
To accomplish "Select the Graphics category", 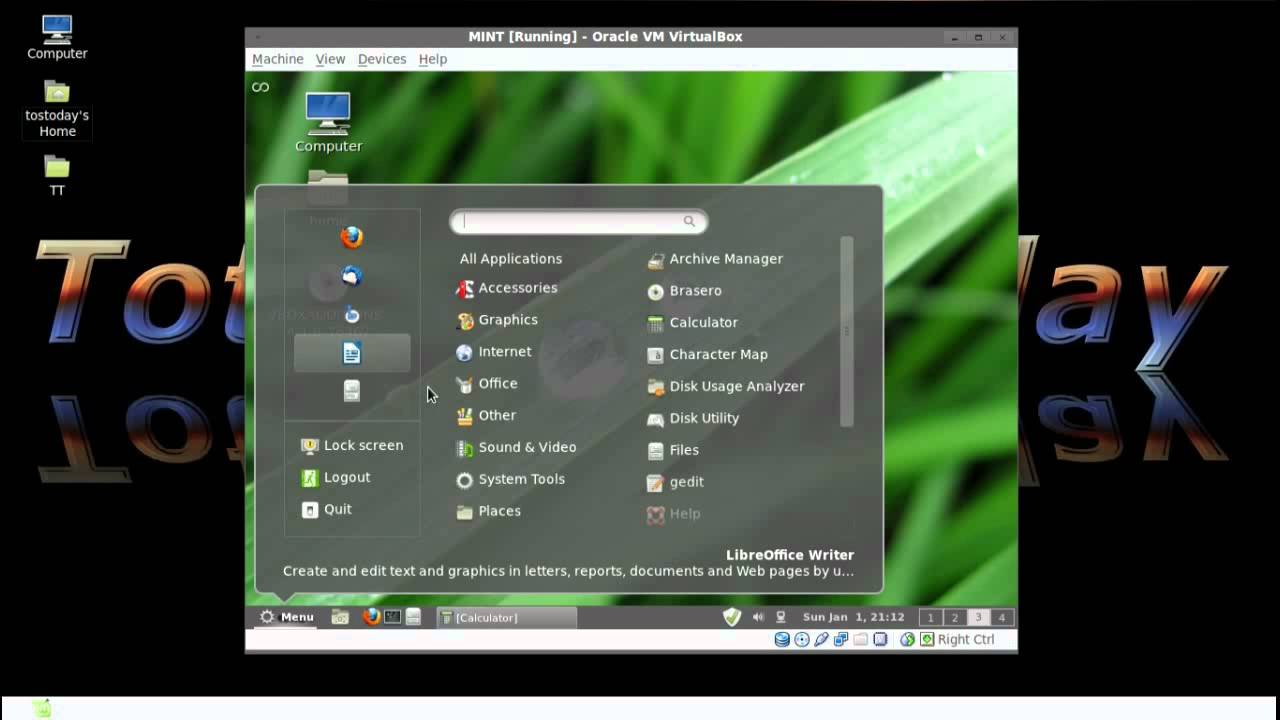I will tap(497, 321).
